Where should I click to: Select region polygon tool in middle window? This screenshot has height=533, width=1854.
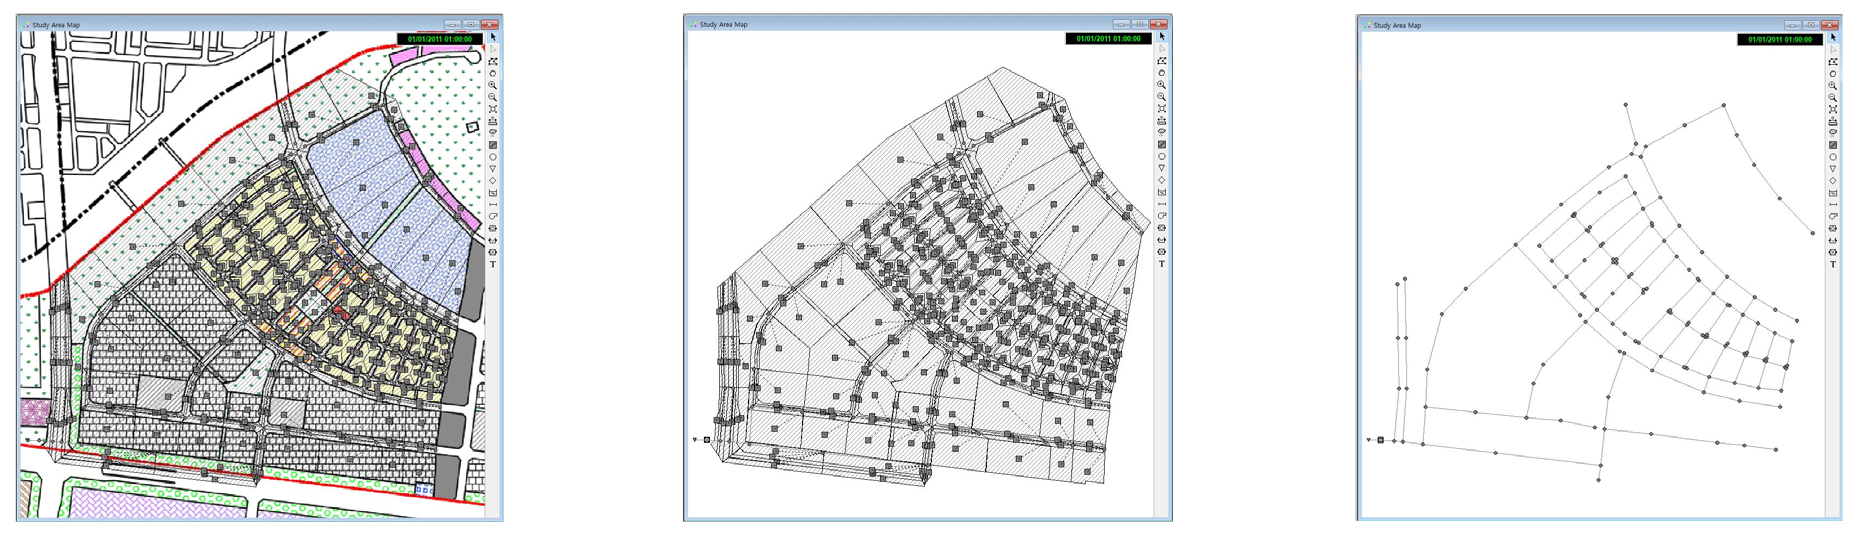click(x=1162, y=61)
